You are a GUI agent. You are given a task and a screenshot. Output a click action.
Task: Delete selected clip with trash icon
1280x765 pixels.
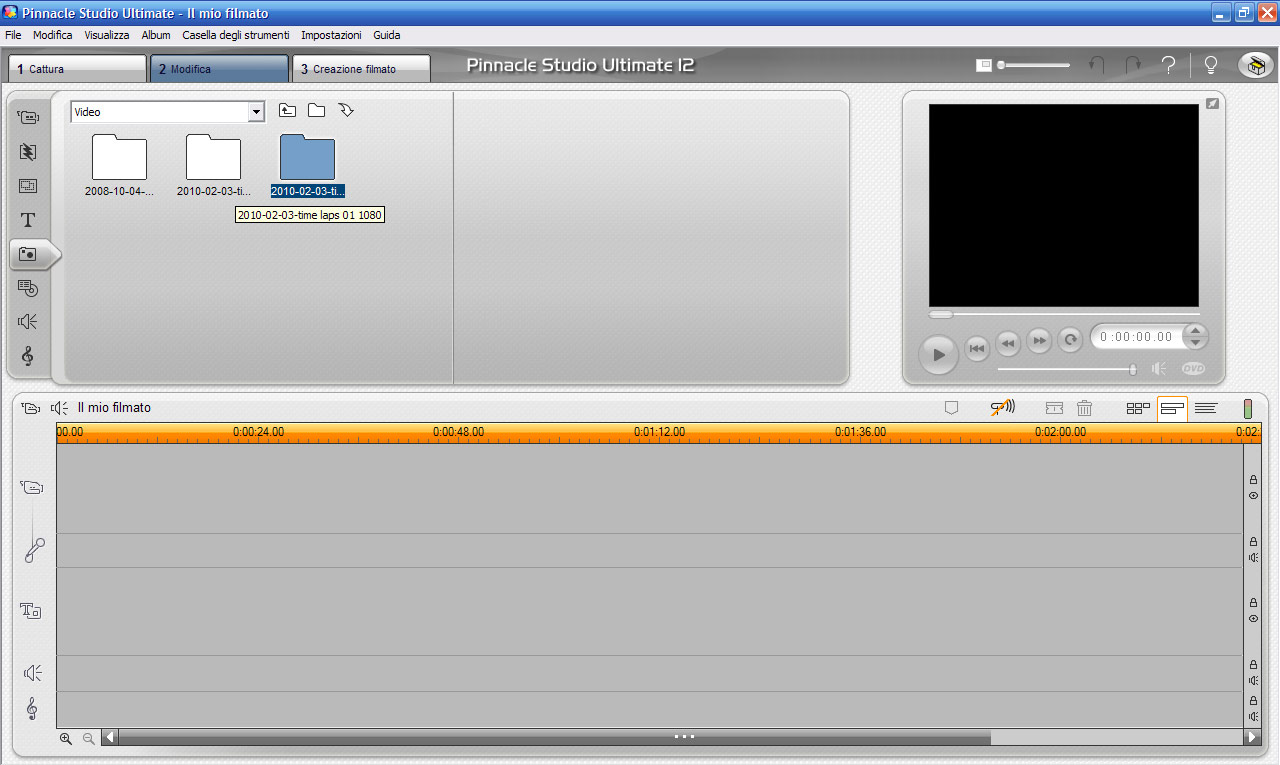(1084, 408)
